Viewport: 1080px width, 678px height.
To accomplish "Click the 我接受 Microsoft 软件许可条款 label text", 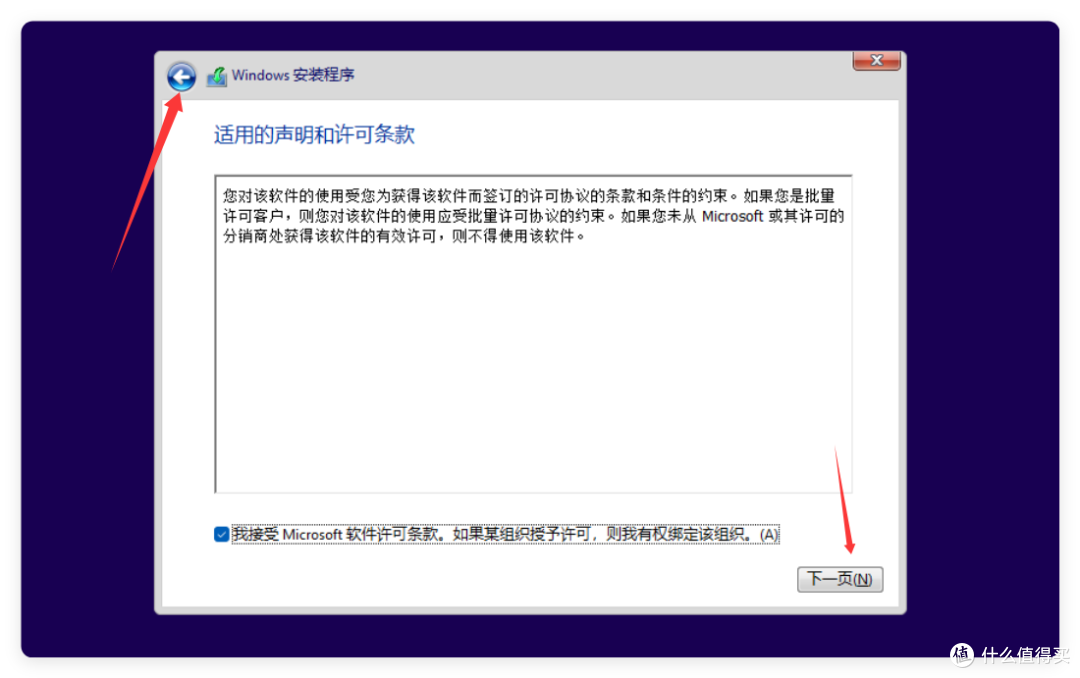I will (x=506, y=534).
